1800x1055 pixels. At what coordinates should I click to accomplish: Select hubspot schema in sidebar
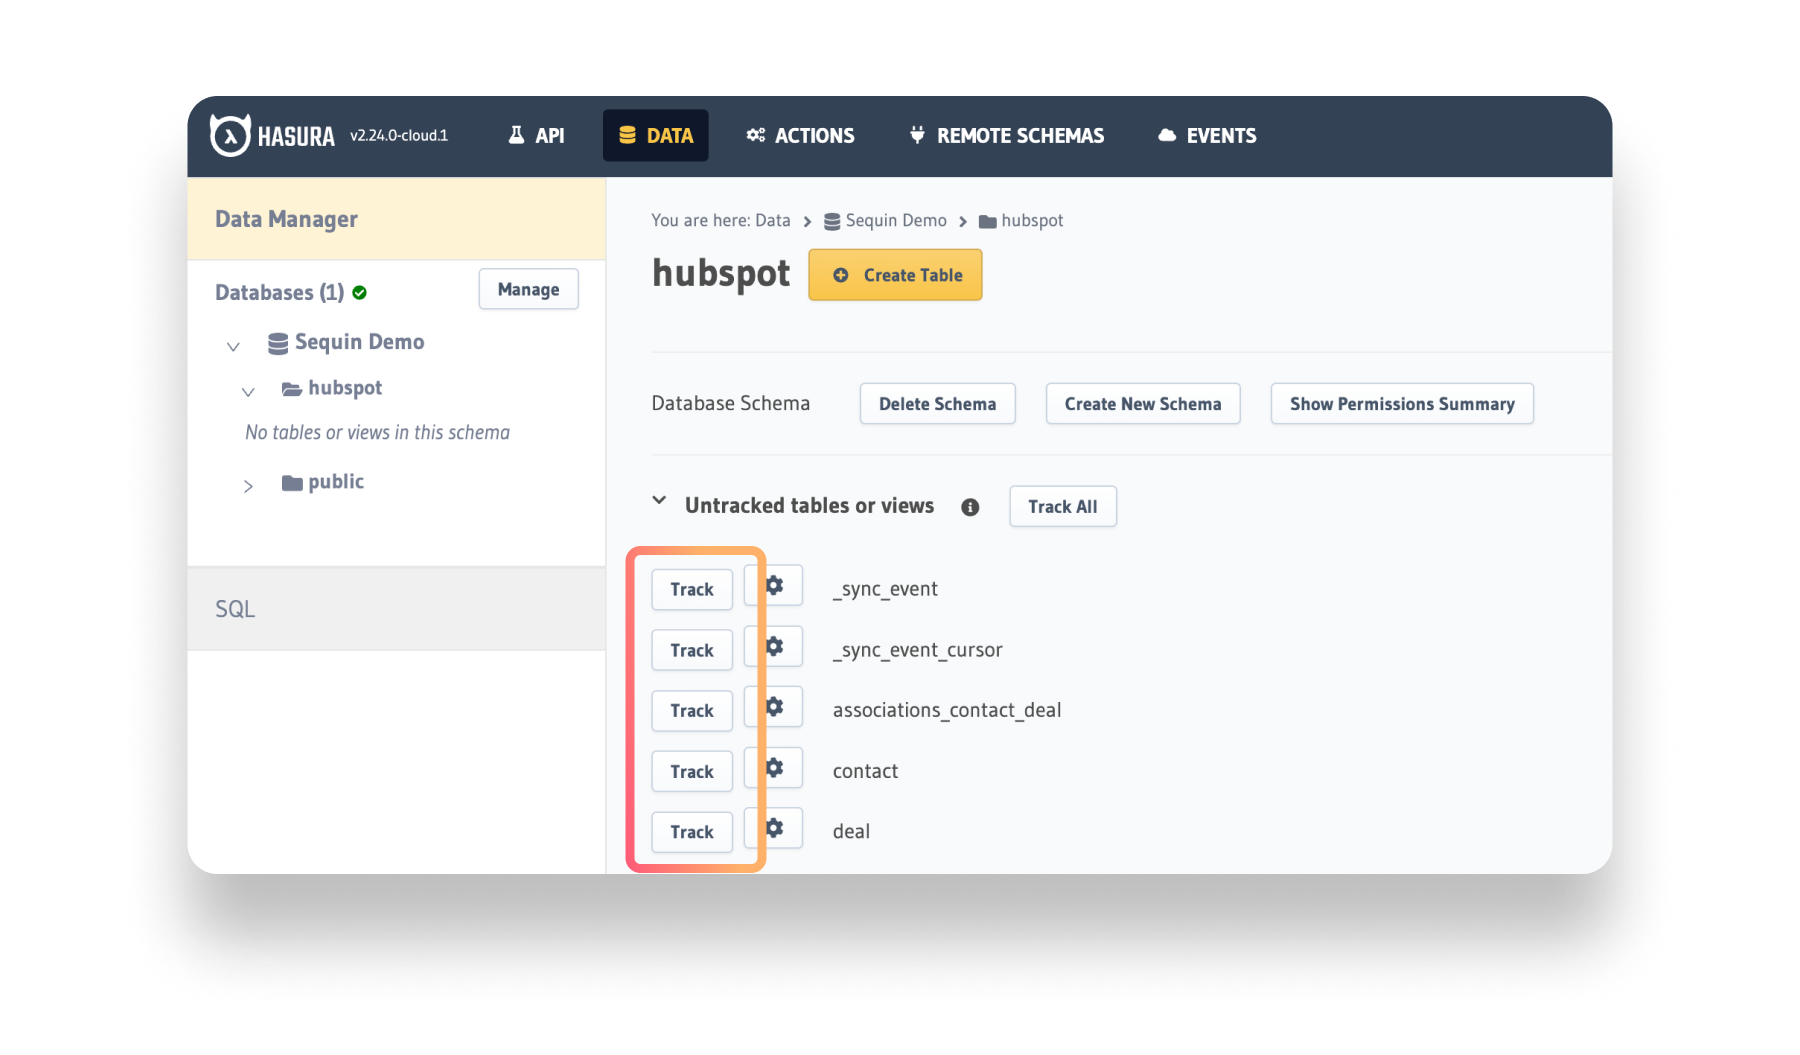(332, 388)
